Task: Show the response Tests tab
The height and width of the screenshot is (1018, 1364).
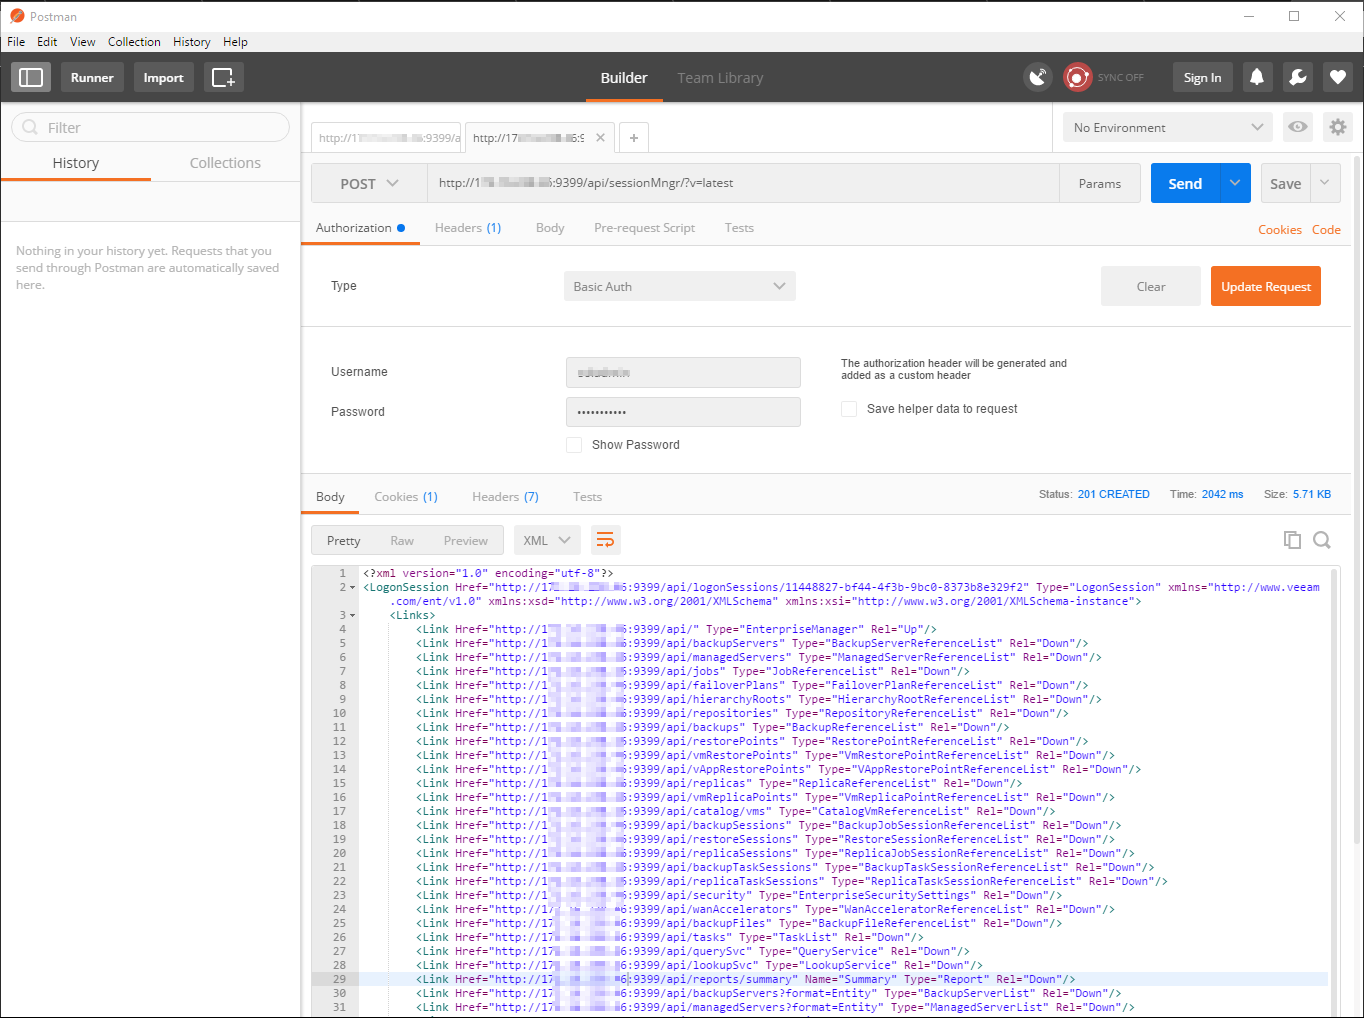Action: tap(587, 497)
